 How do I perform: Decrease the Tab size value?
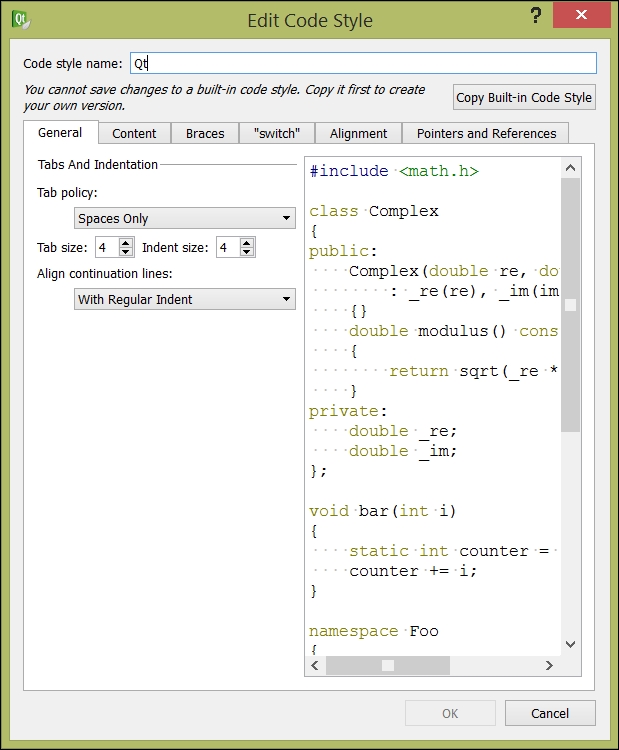pos(126,252)
